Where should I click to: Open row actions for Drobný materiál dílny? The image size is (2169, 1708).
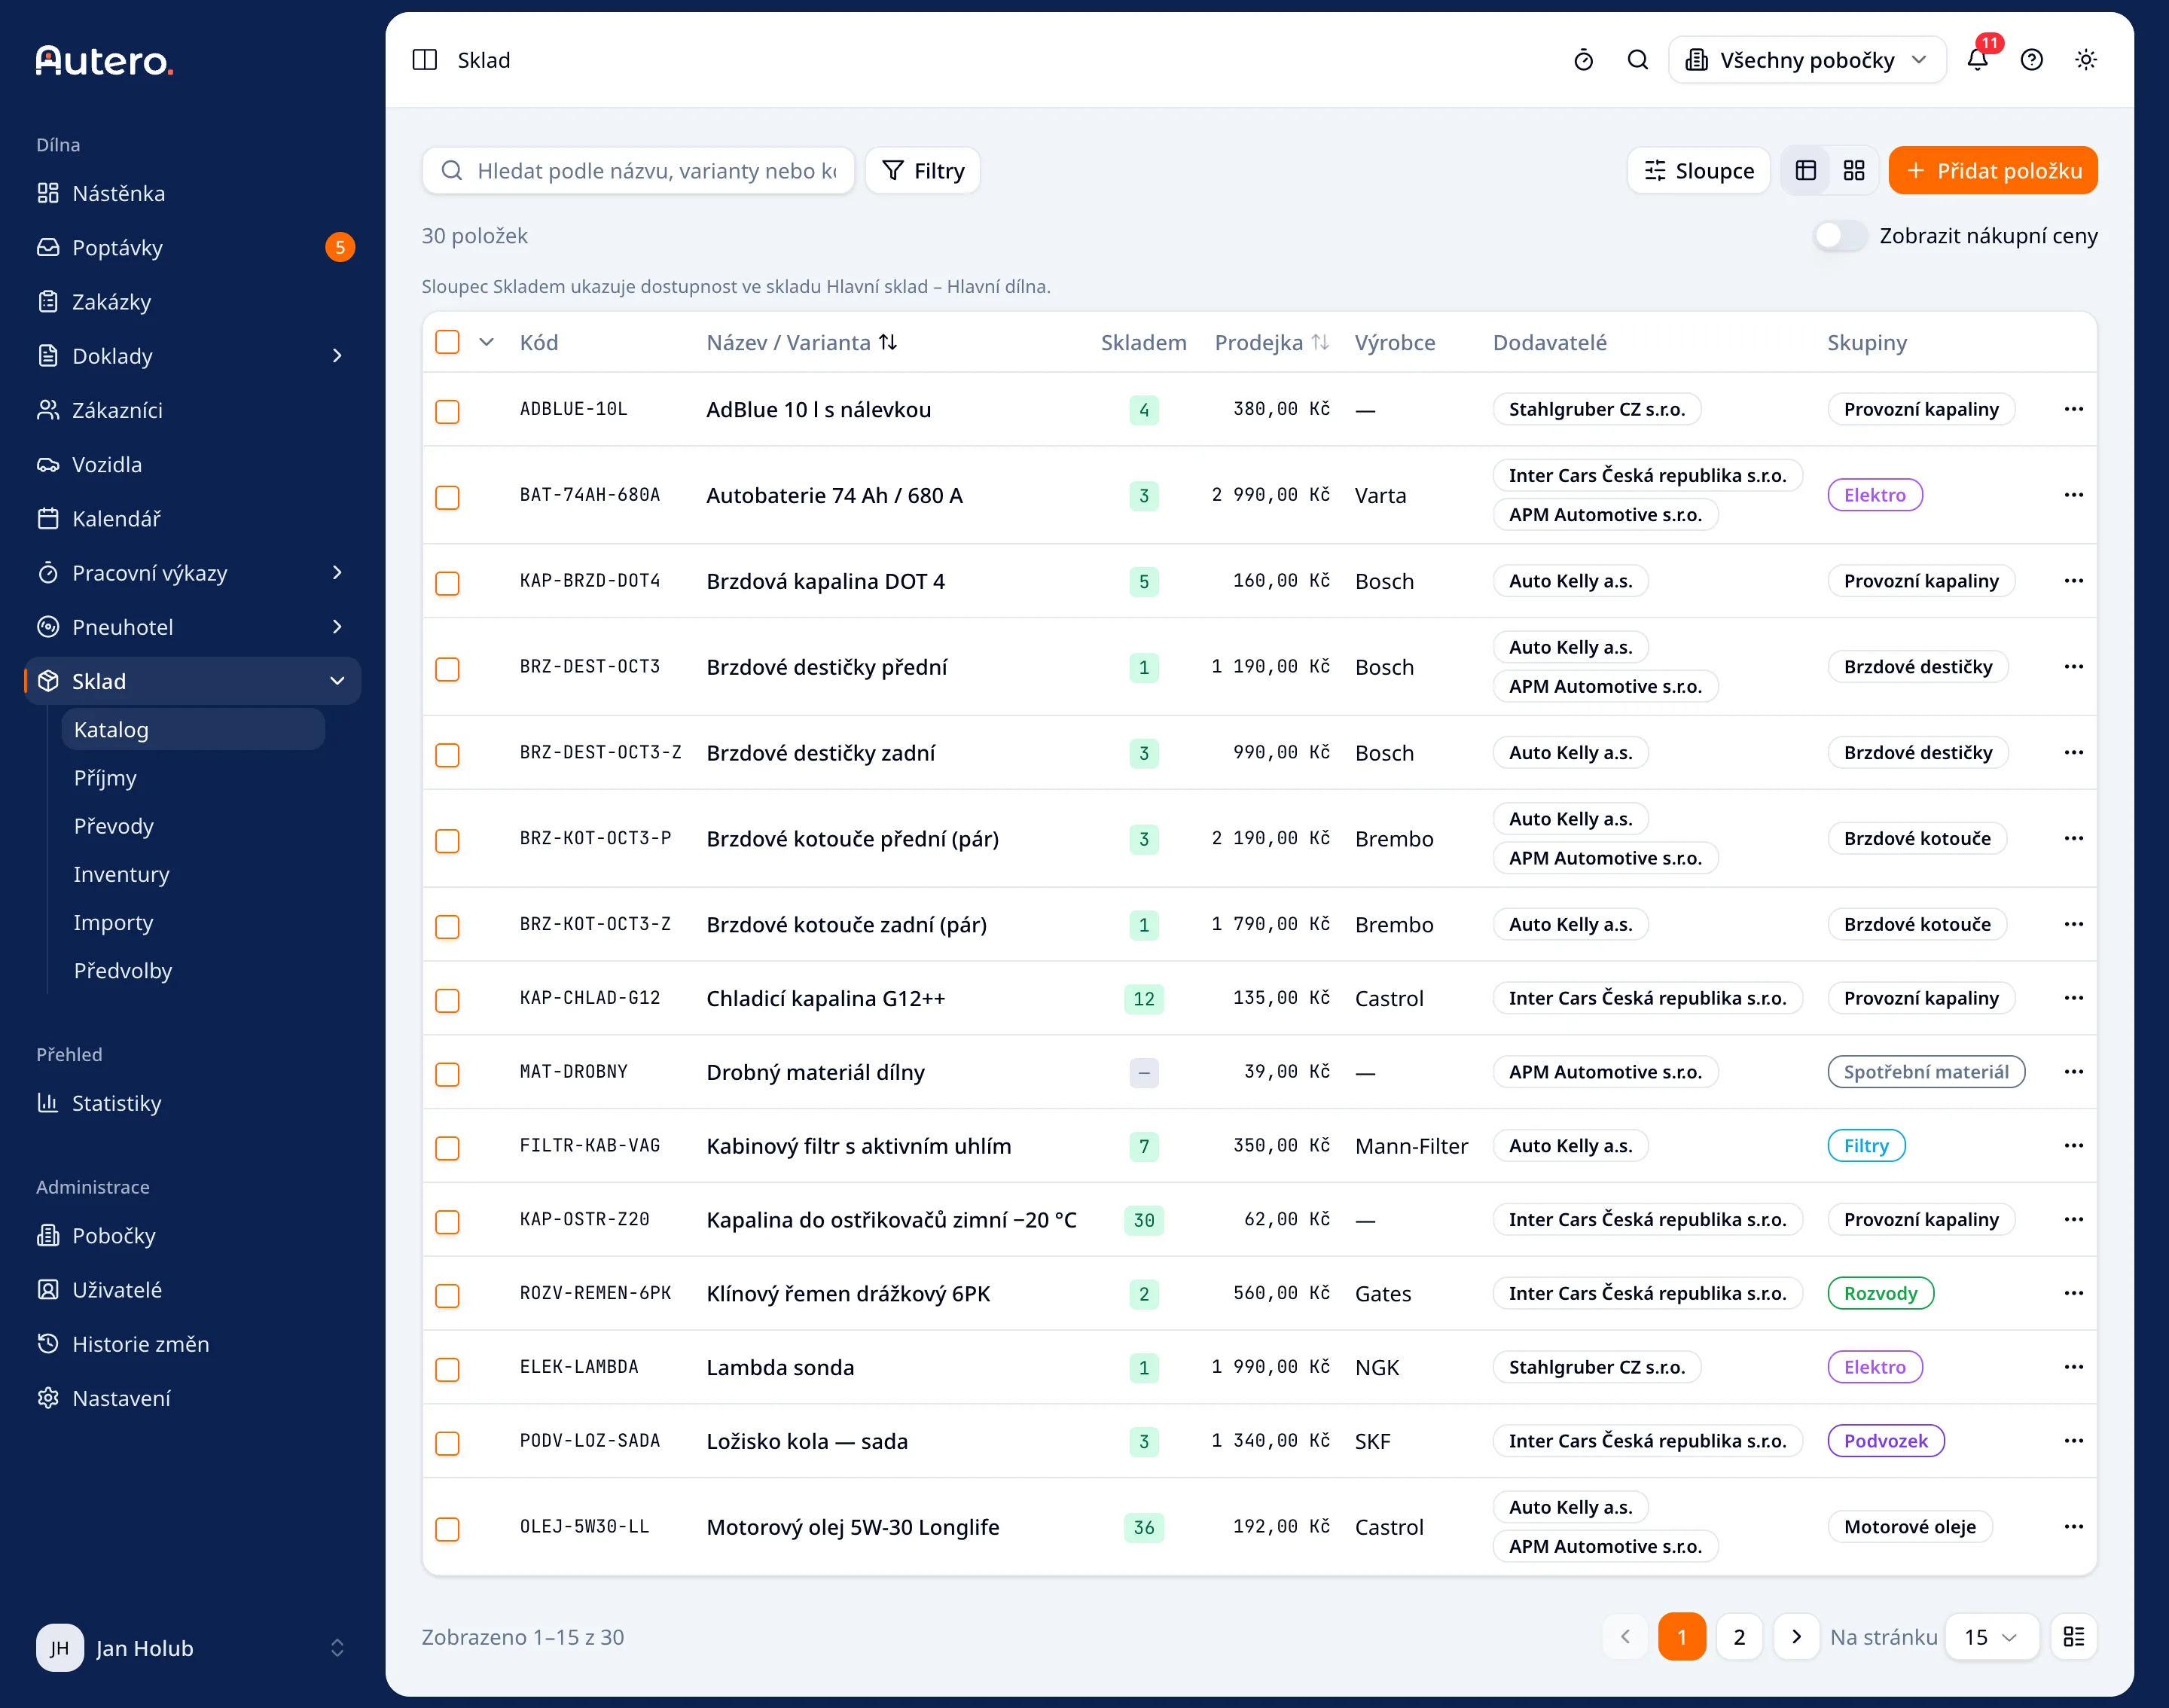[x=2073, y=1072]
